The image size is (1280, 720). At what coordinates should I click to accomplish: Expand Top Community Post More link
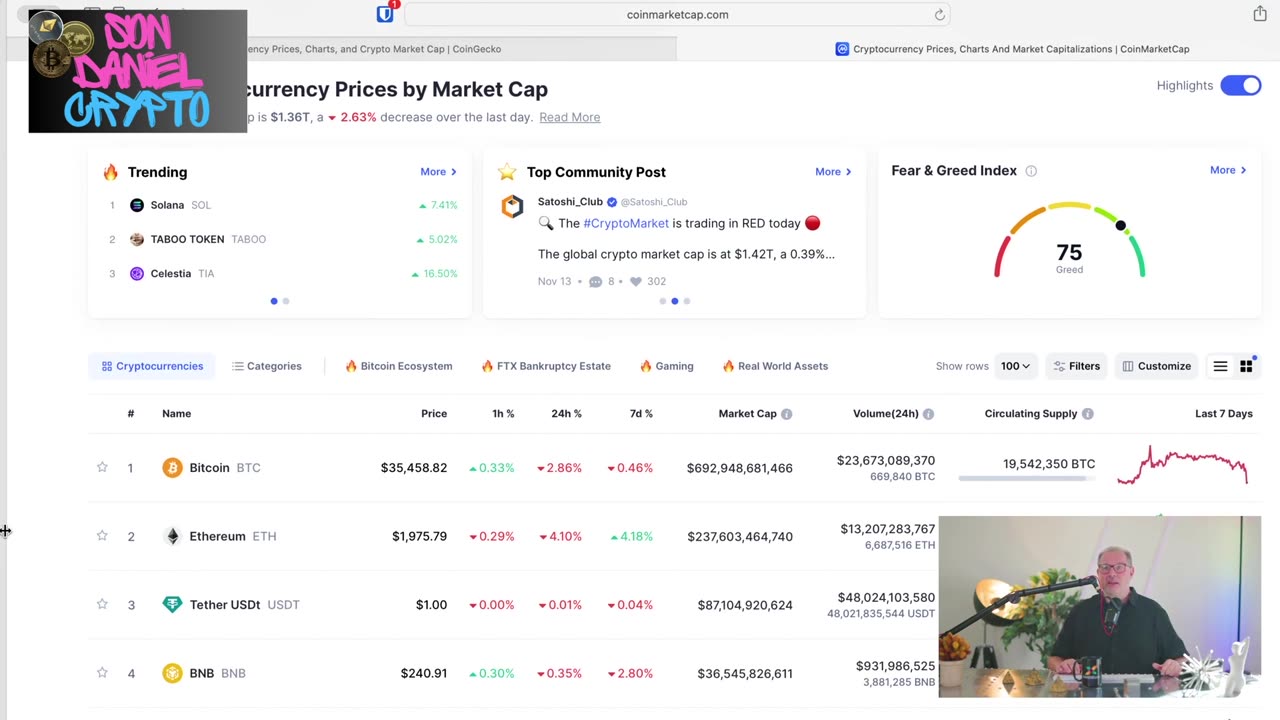pyautogui.click(x=833, y=172)
